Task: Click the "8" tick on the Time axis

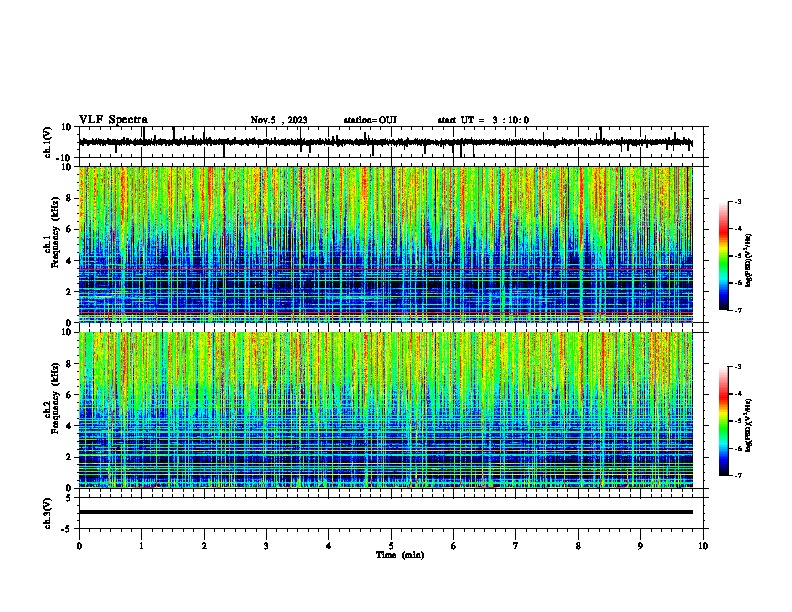Action: point(578,546)
